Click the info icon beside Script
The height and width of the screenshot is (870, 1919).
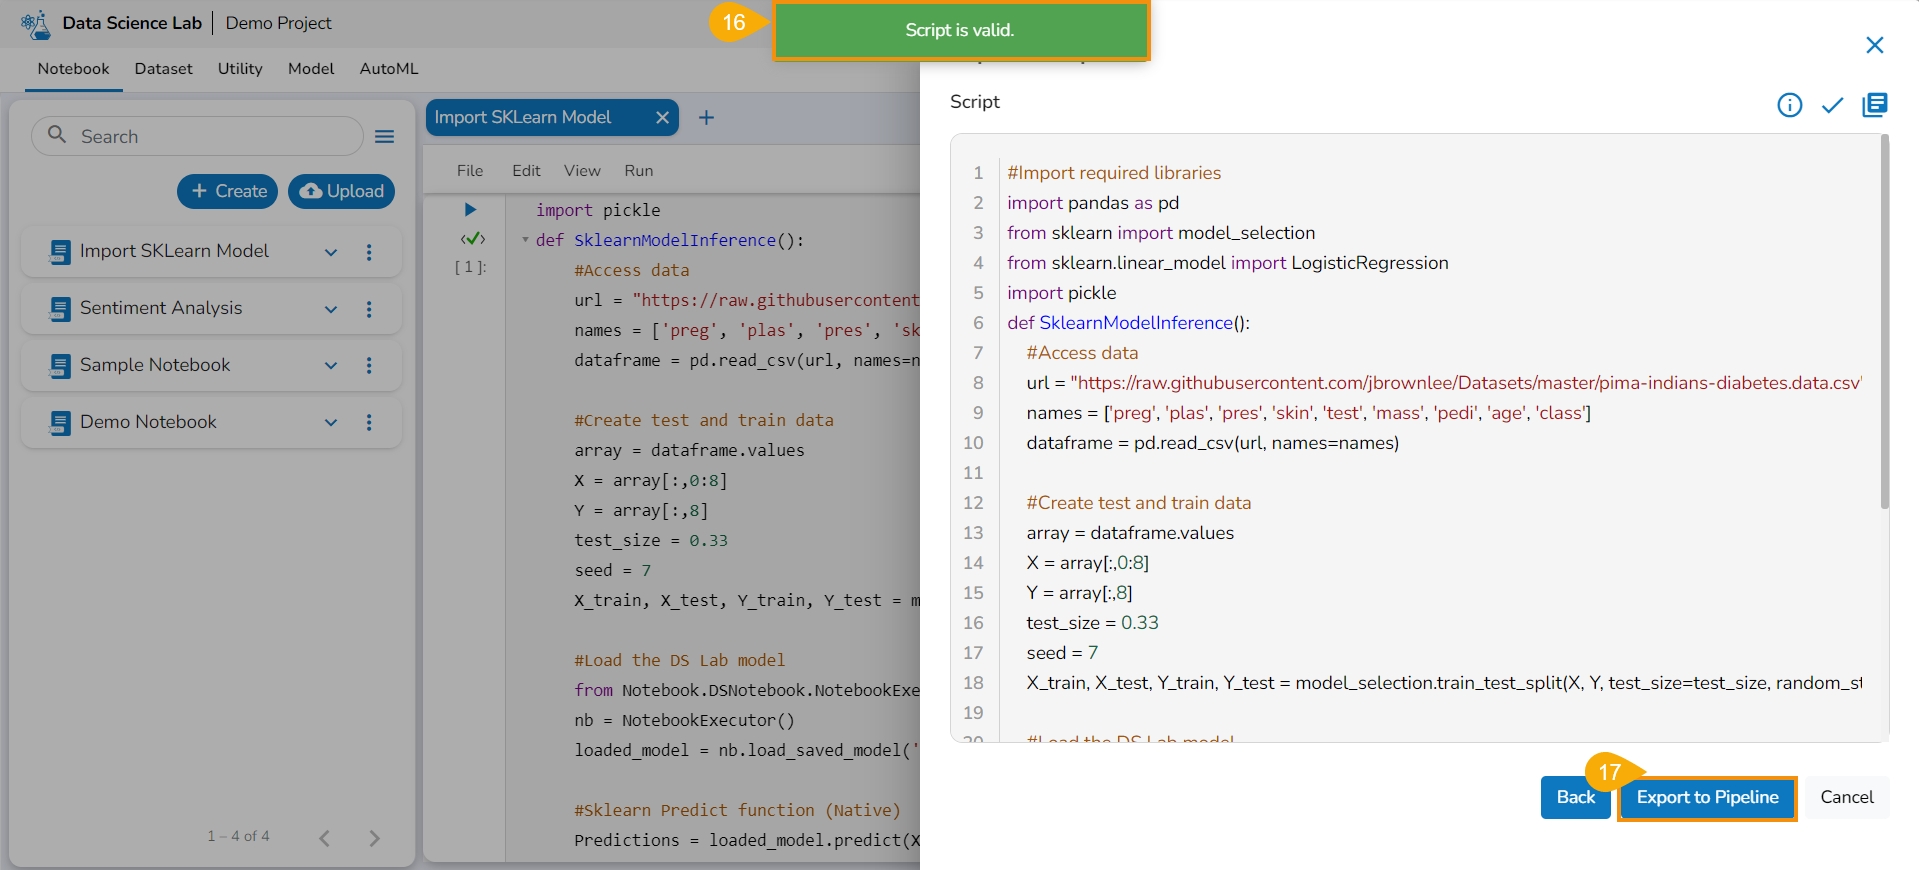tap(1789, 105)
